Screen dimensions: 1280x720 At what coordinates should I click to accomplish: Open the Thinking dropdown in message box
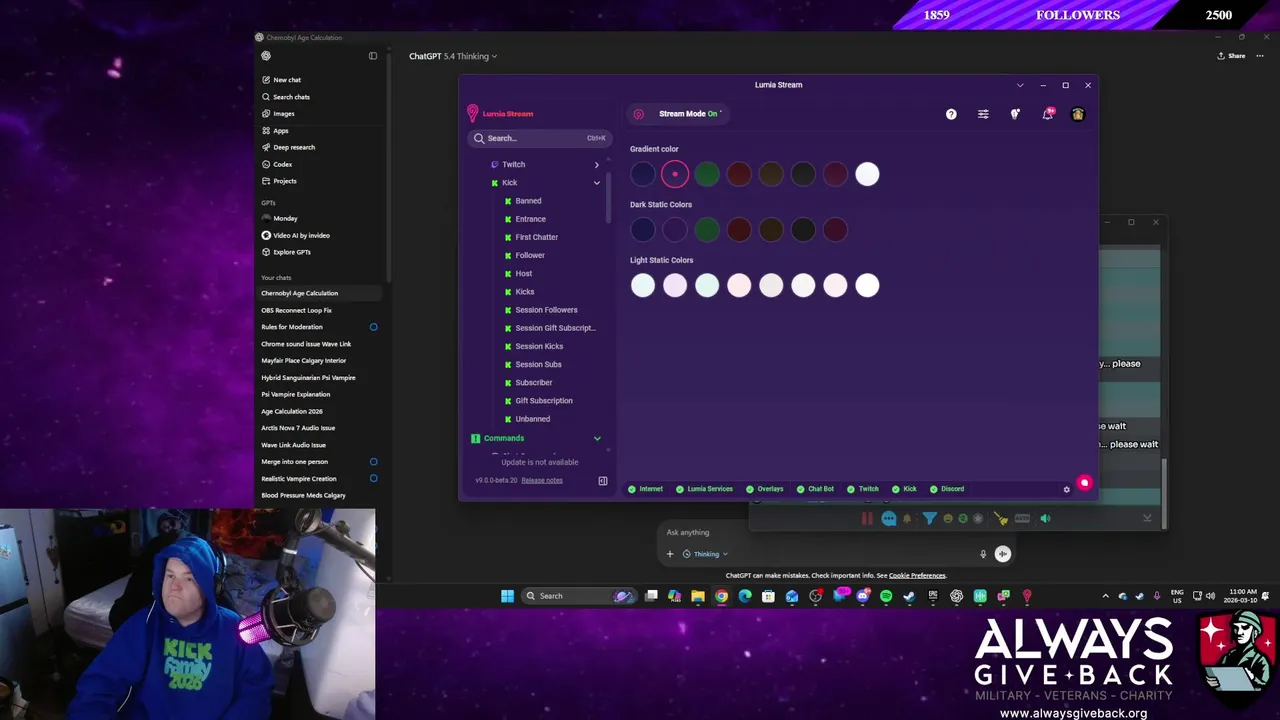click(x=705, y=554)
